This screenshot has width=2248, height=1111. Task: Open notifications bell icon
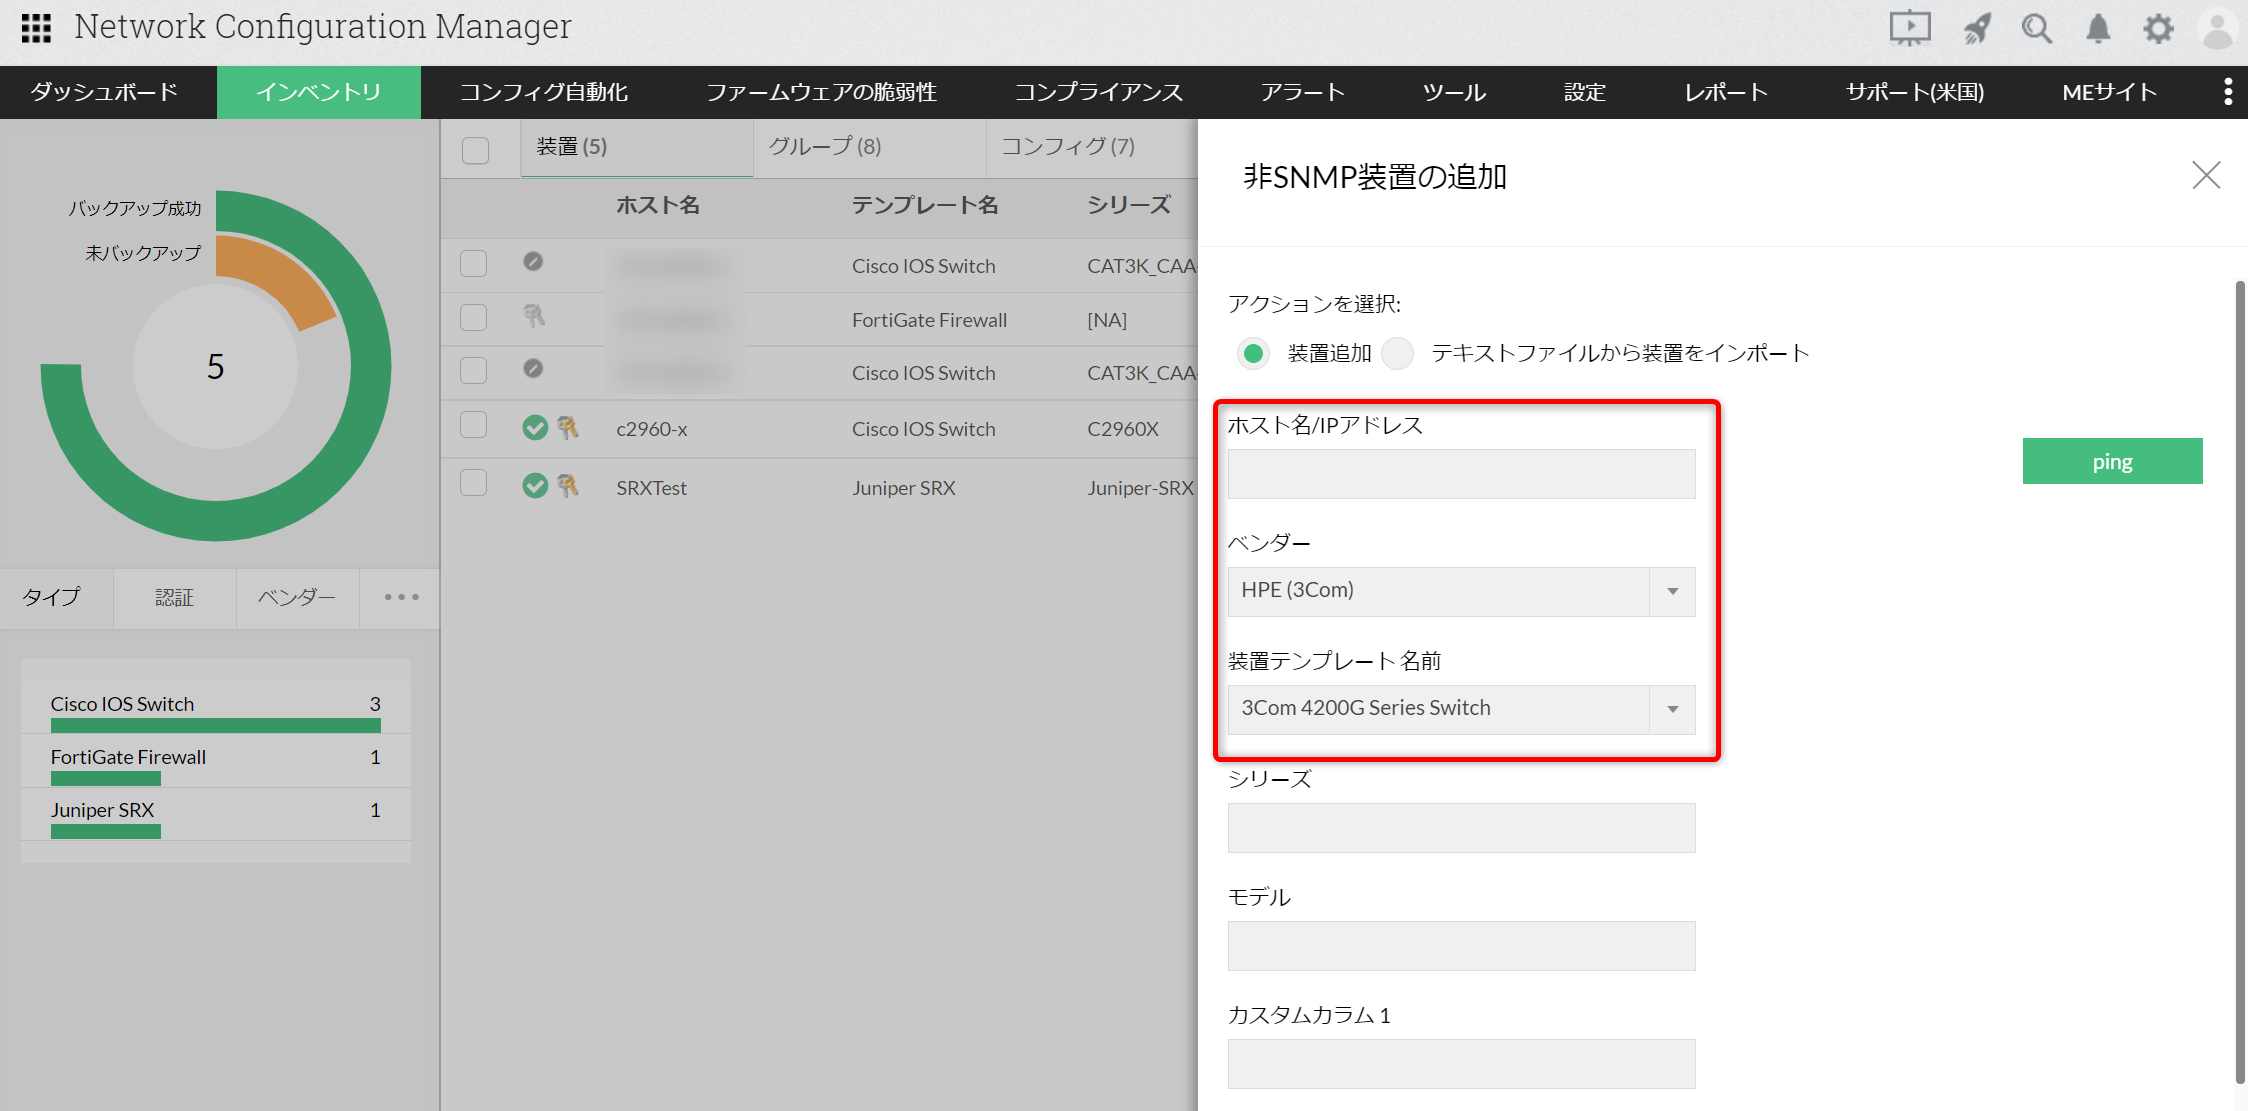[2098, 28]
